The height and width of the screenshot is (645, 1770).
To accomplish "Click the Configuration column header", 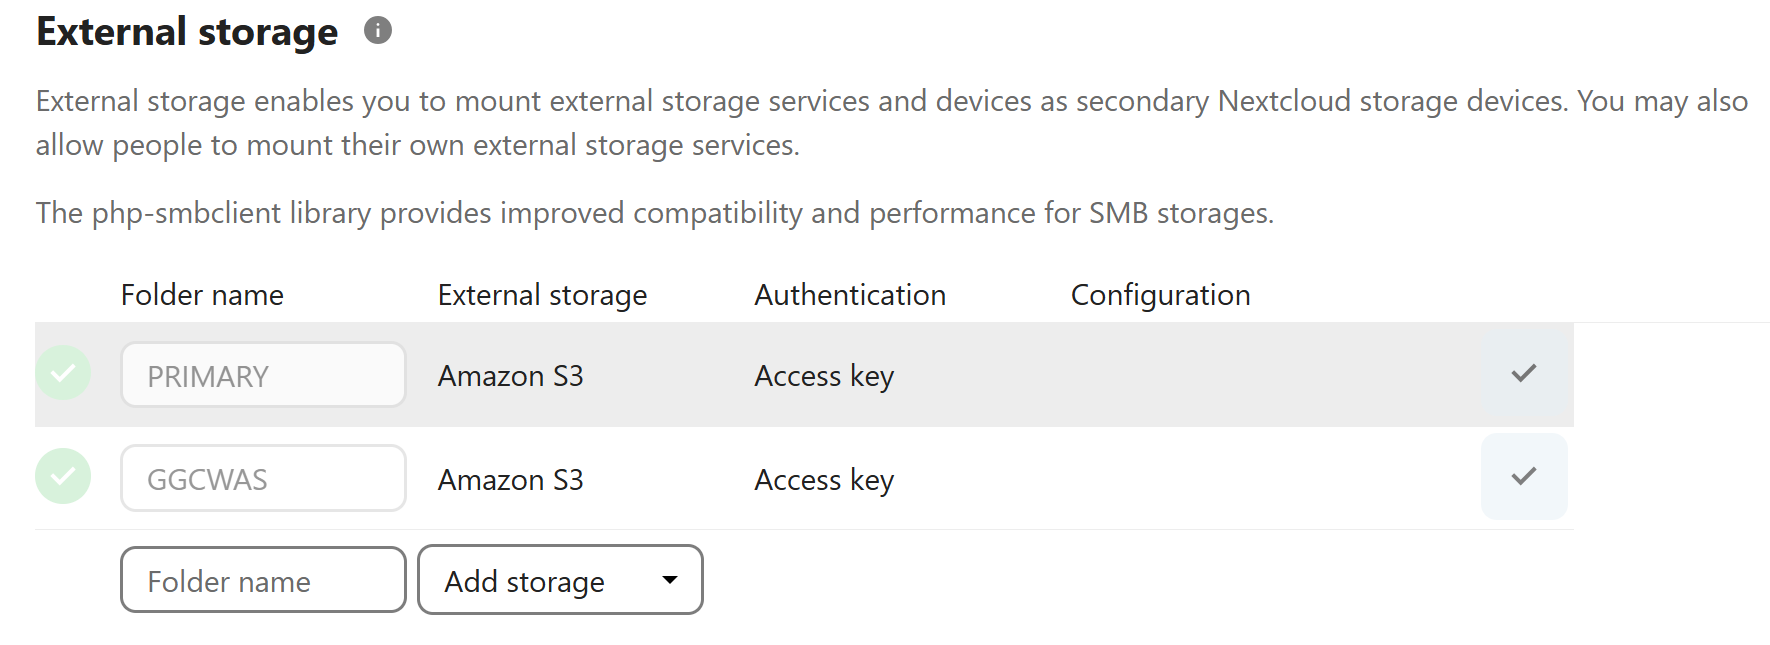I will click(1160, 295).
